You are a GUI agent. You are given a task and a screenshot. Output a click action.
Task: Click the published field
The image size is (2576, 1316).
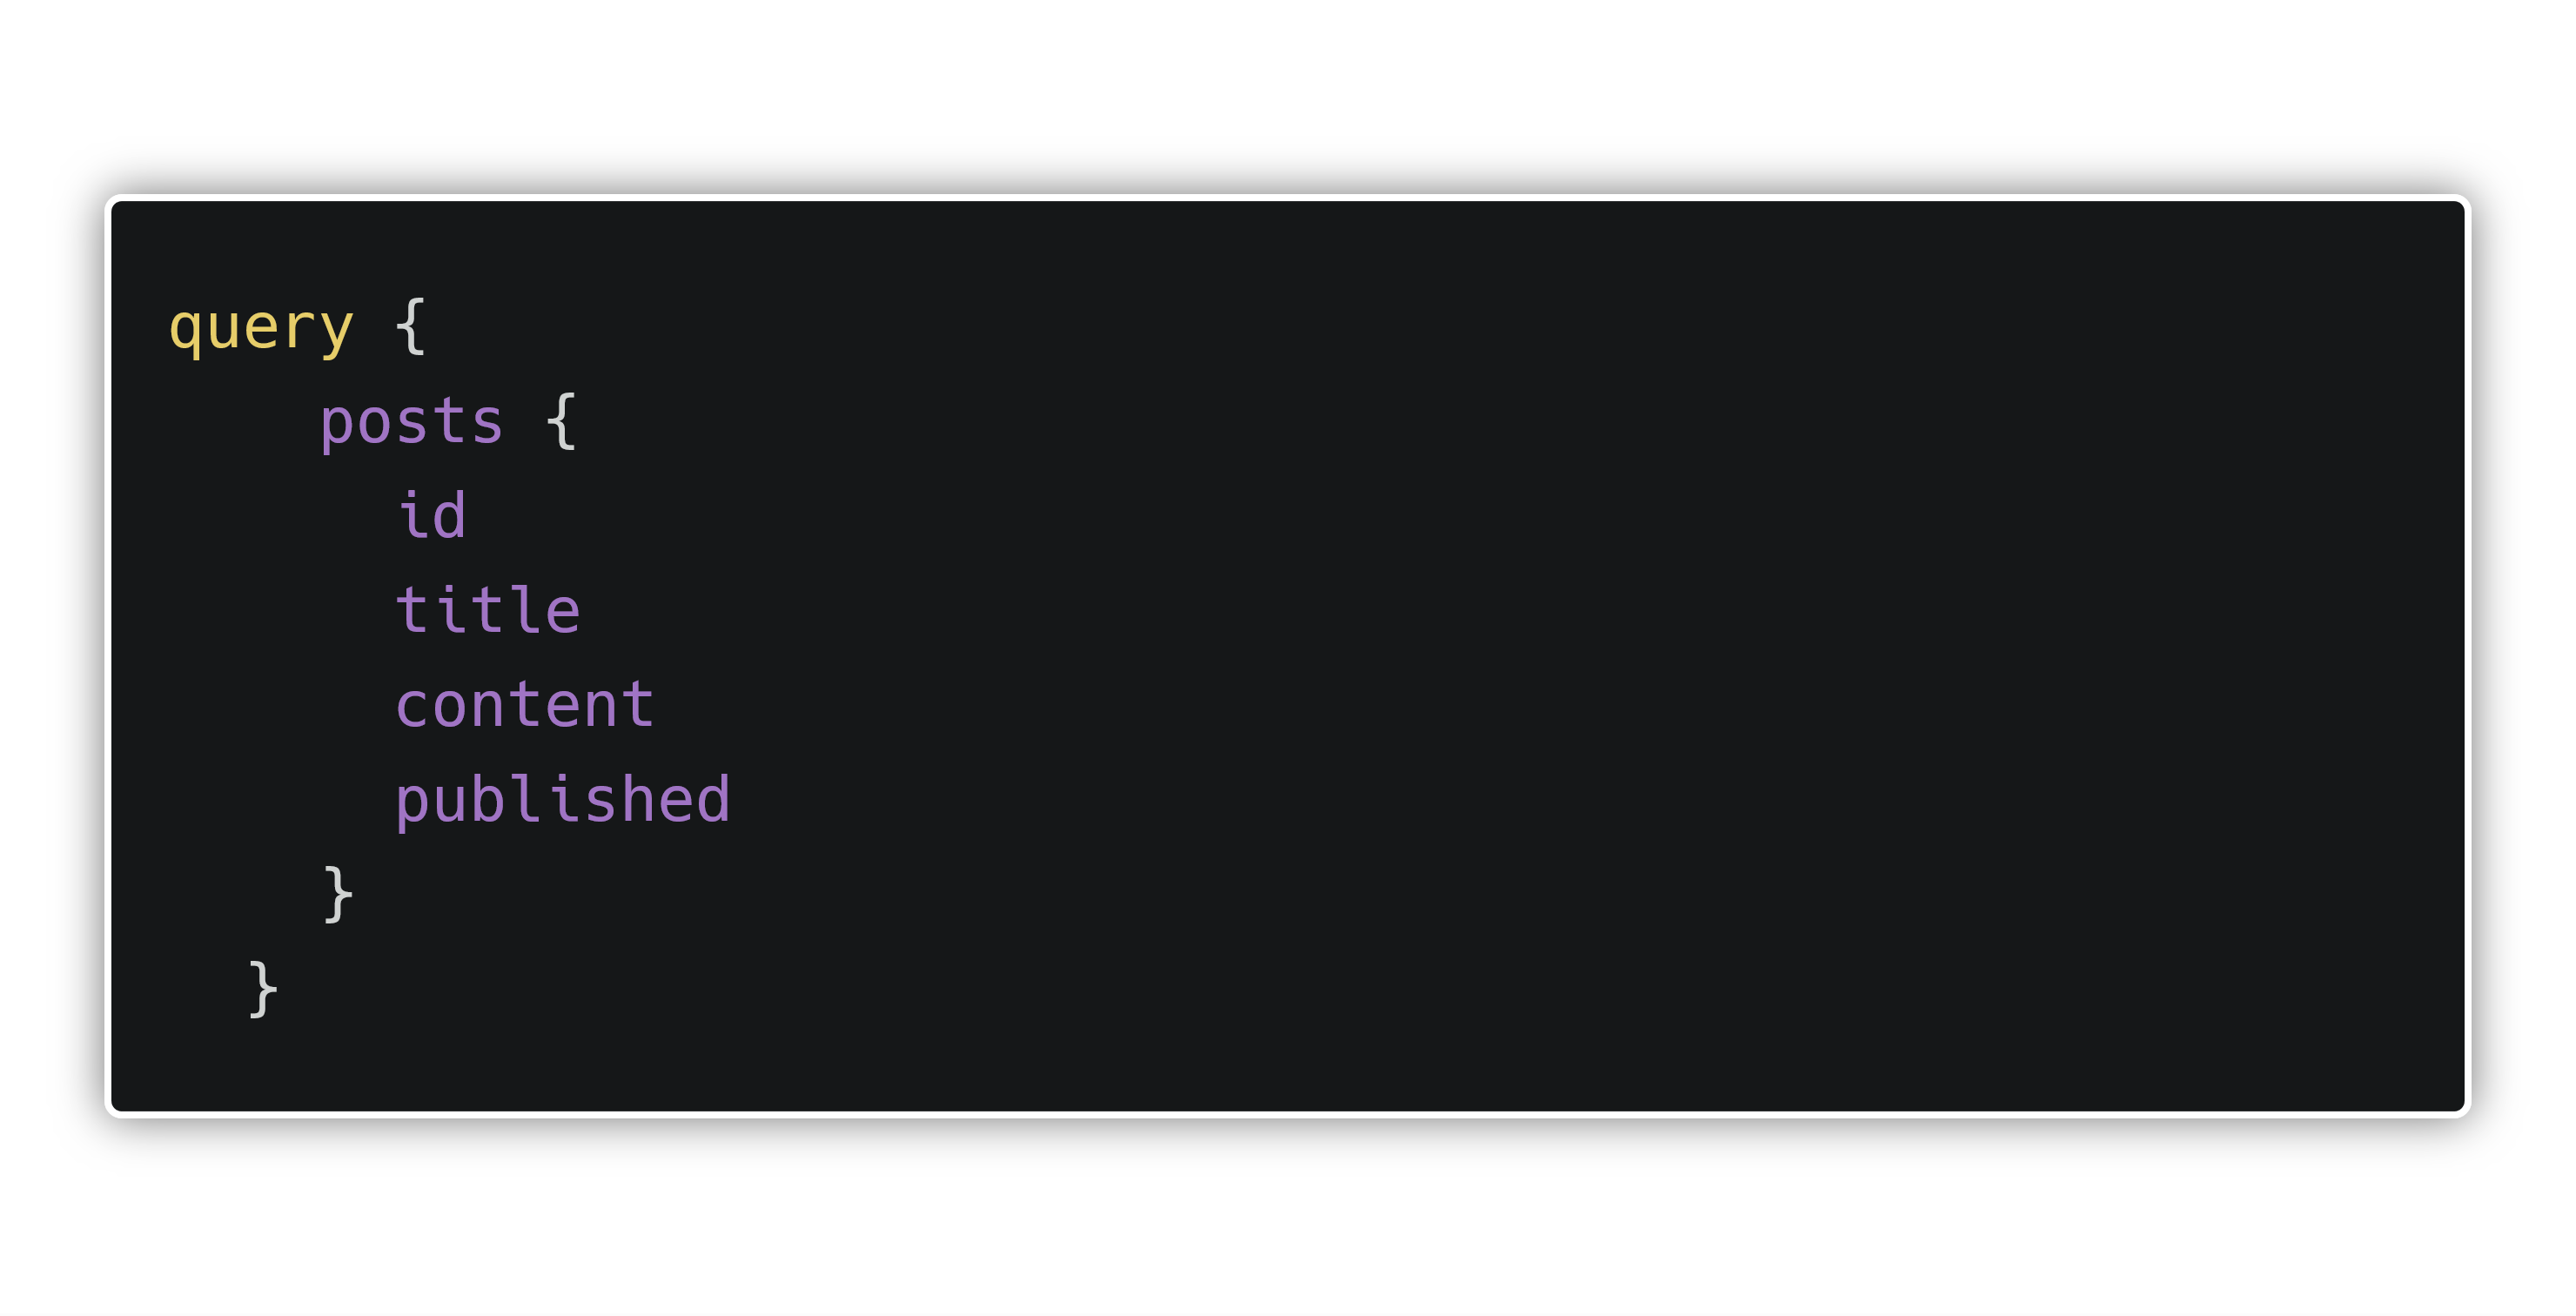(x=563, y=799)
